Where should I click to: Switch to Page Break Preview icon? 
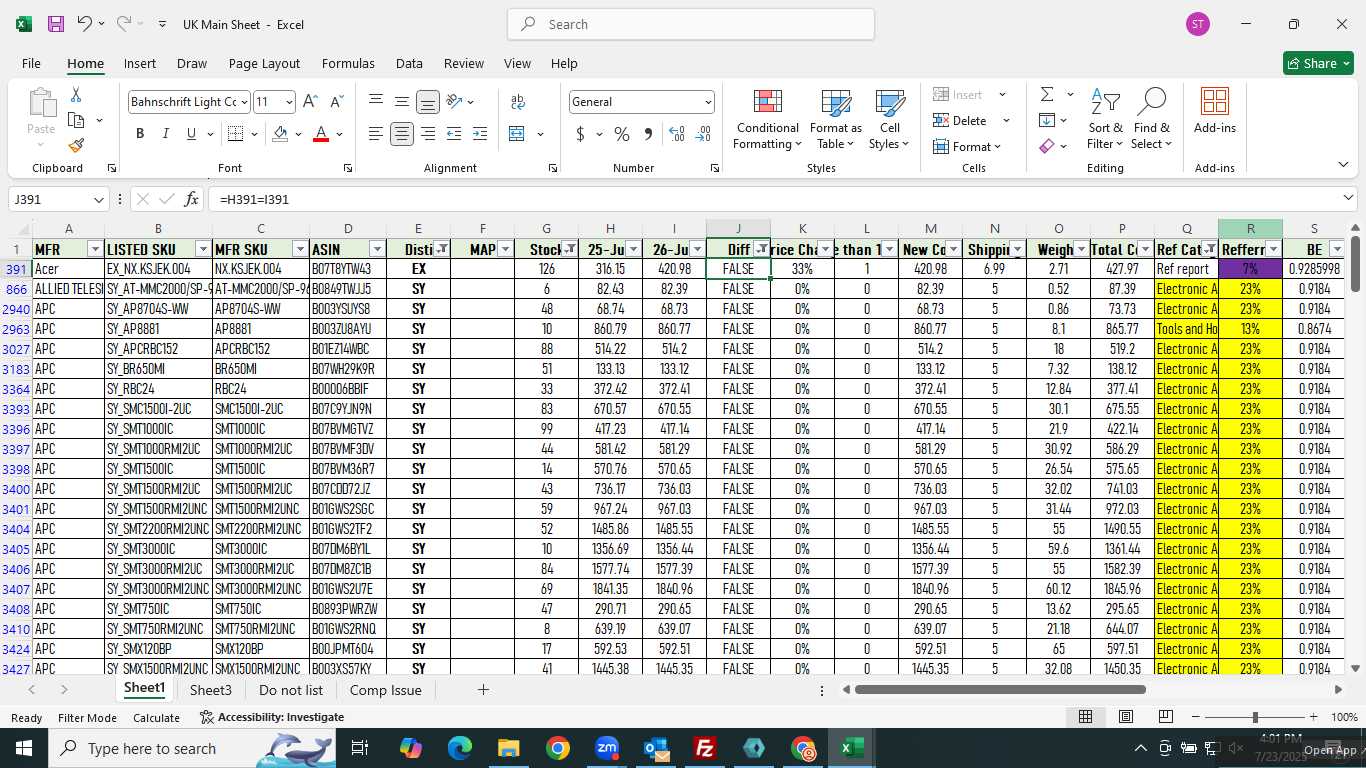pyautogui.click(x=1166, y=717)
